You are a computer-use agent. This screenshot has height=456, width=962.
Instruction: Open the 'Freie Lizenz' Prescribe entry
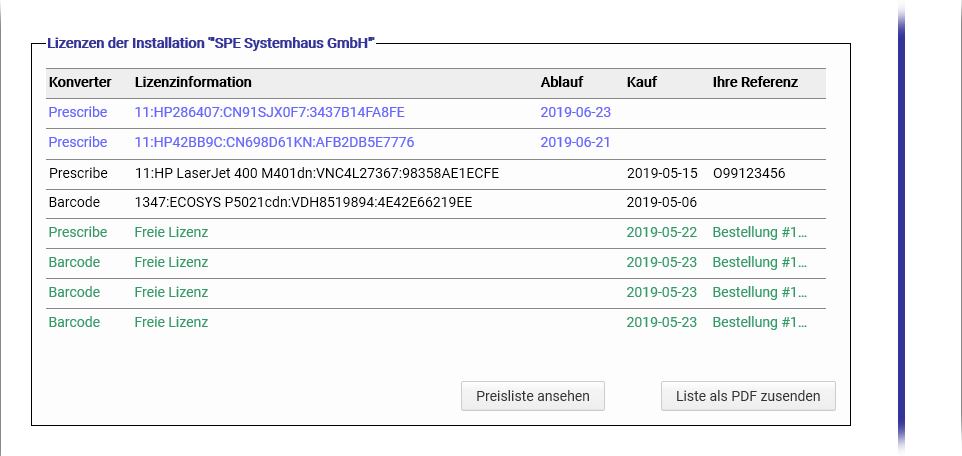click(x=171, y=233)
